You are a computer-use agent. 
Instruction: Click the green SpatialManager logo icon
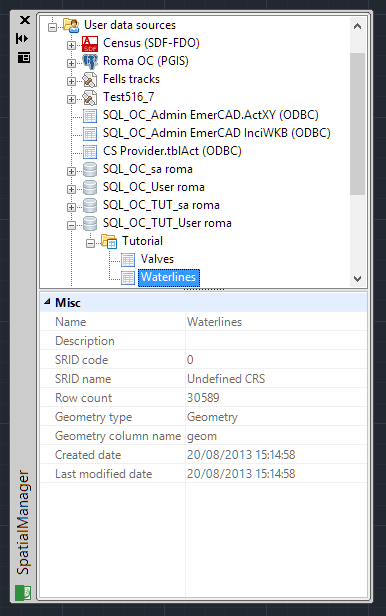[23, 592]
